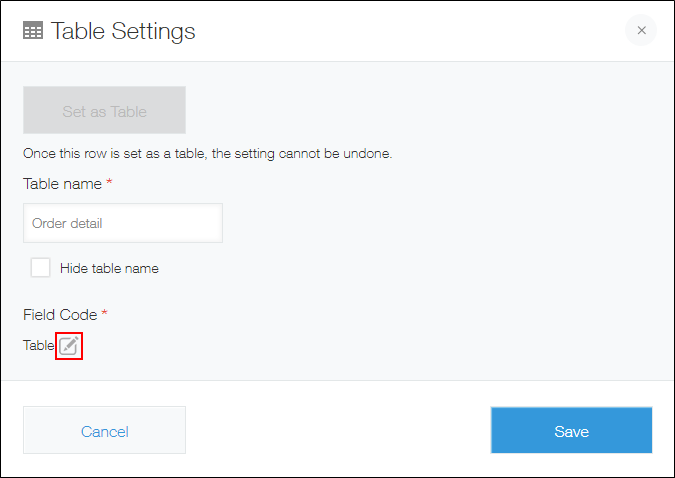Image resolution: width=675 pixels, height=478 pixels.
Task: Click the red asterisk beside Field Code
Action: tap(104, 314)
